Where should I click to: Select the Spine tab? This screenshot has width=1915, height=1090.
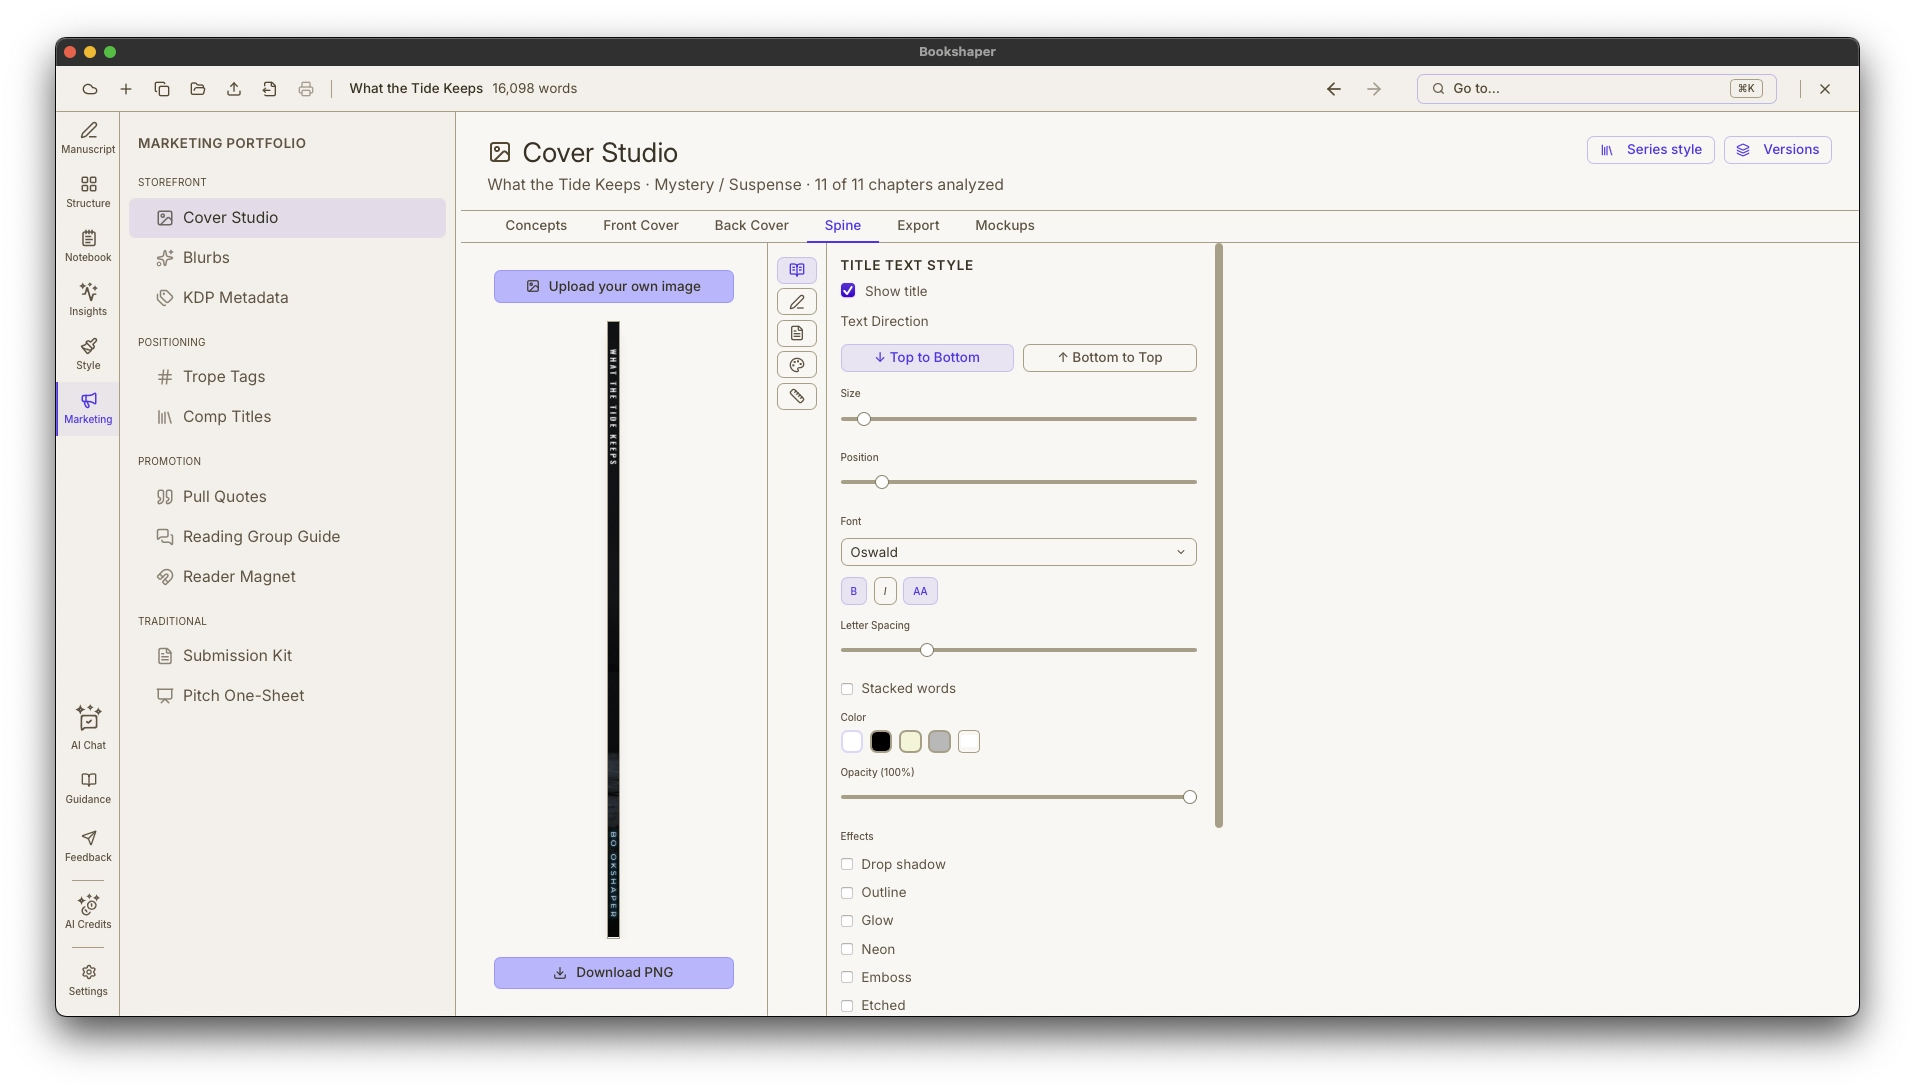843,226
